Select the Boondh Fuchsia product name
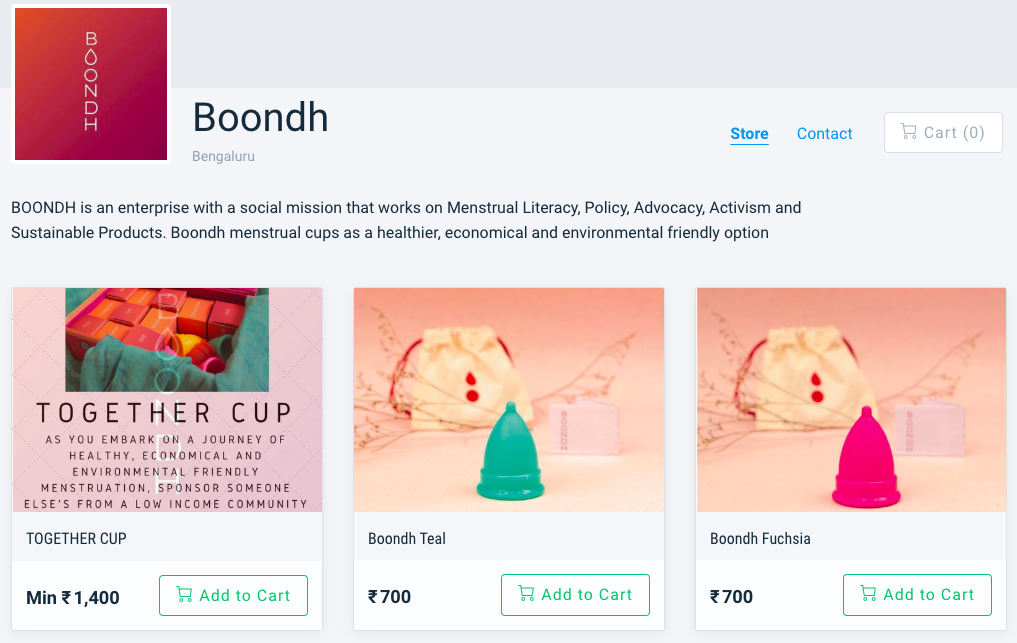Screen dimensions: 1017x643 (760, 539)
